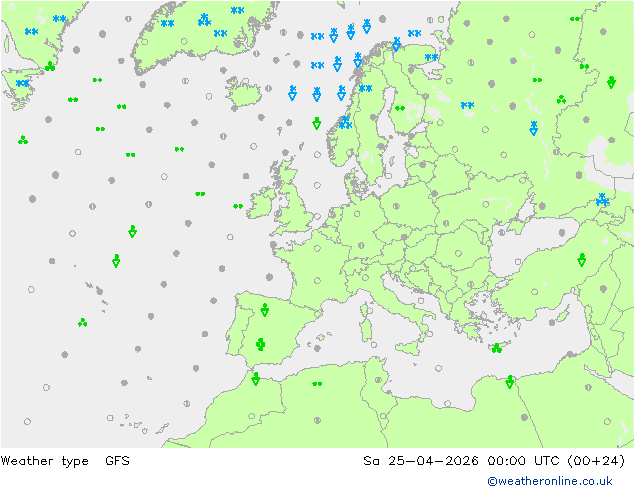
Task: Click the green rain trio symbol over Russia
Action: pos(561,99)
